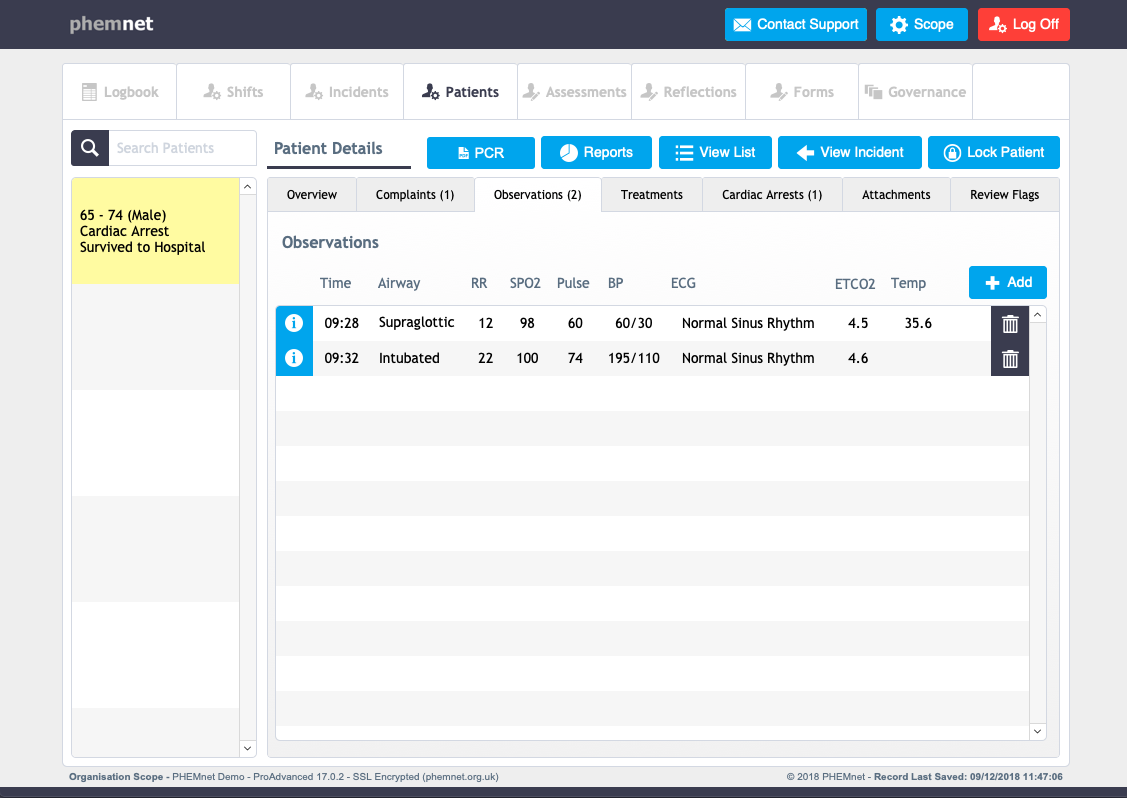Add a new observation
This screenshot has width=1127, height=798.
point(1008,283)
